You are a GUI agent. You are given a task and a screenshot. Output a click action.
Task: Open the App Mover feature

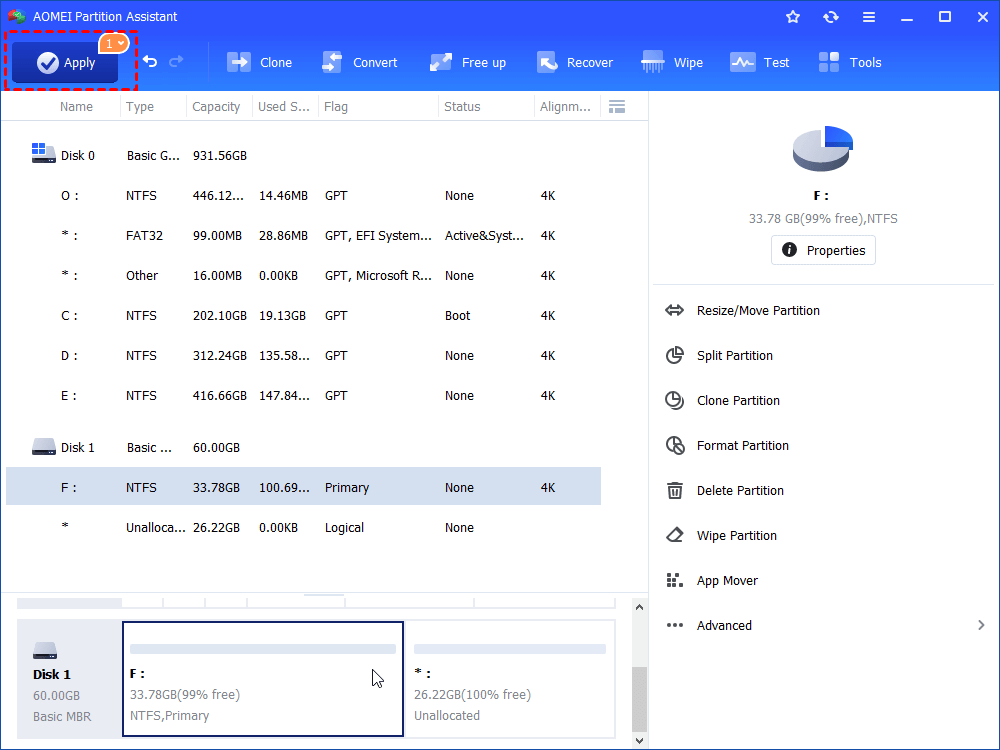tap(729, 580)
